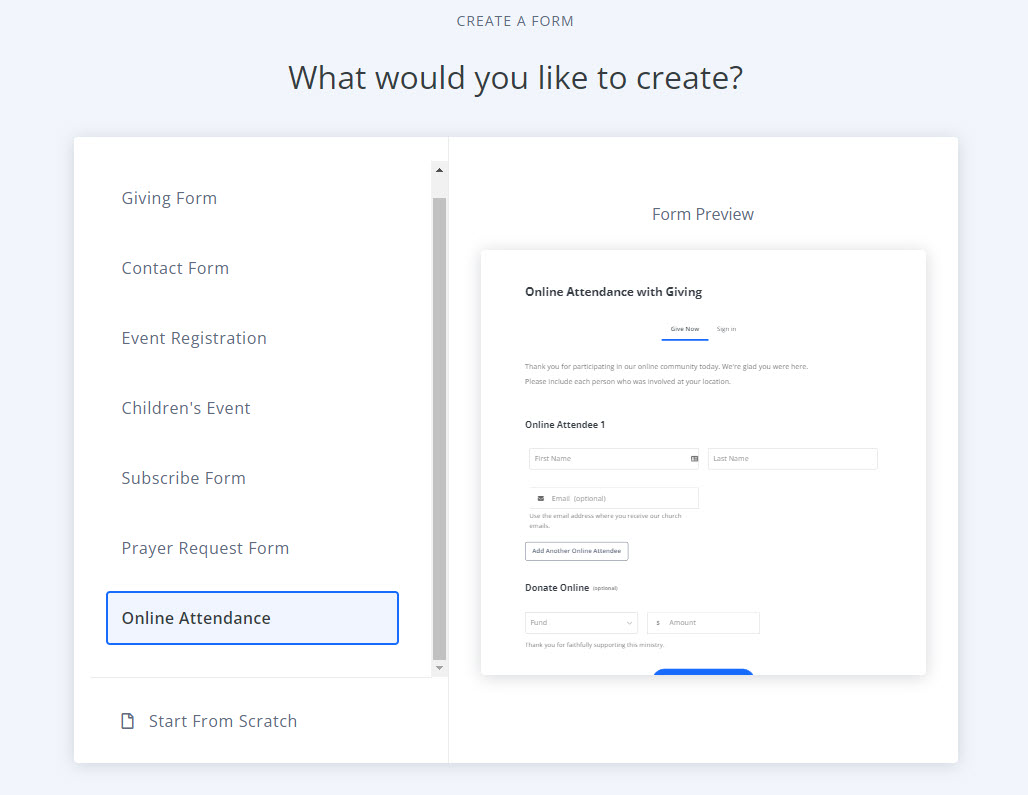
Task: Select the Prayer Request Form template
Action: 205,548
